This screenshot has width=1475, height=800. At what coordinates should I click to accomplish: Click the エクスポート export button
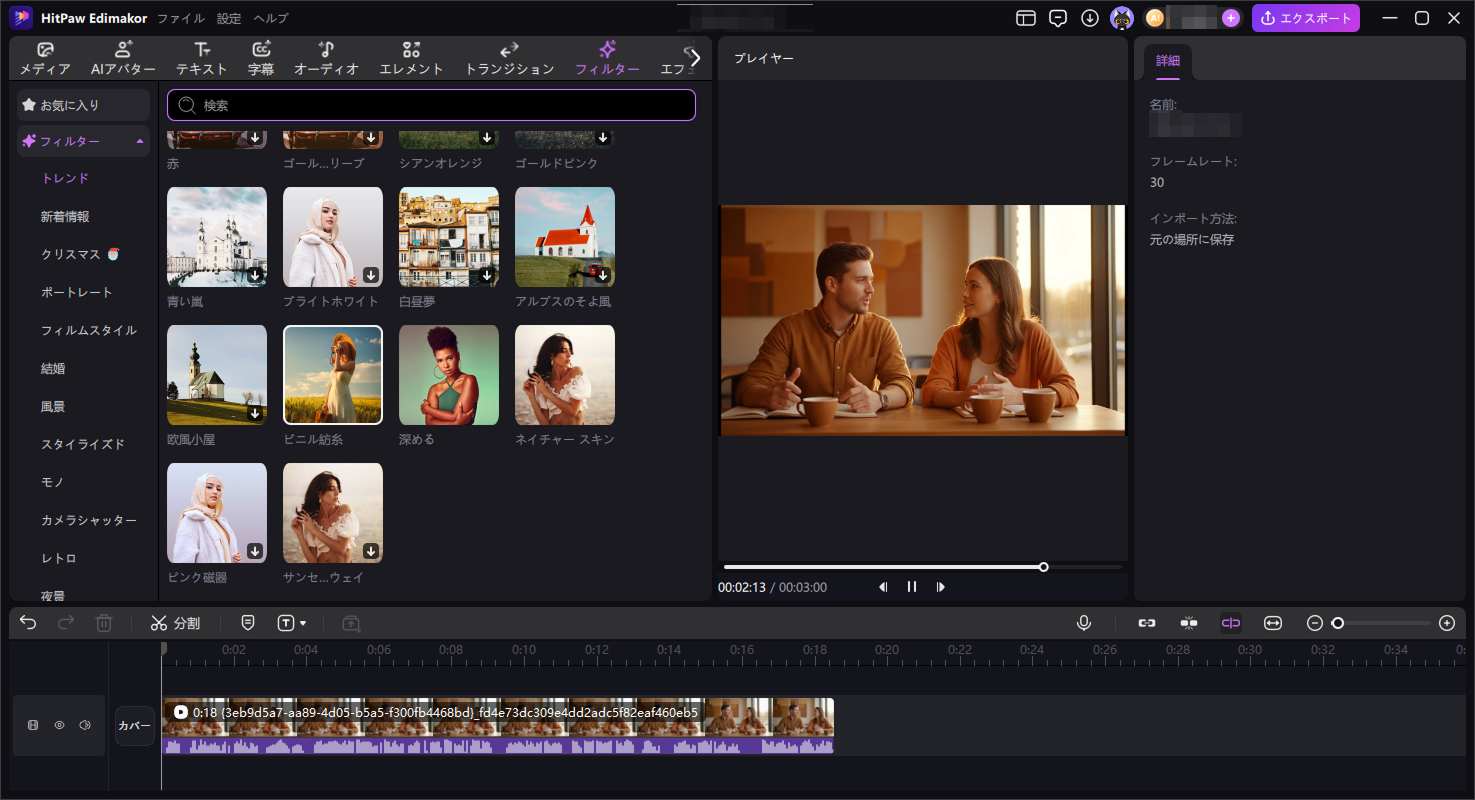coord(1305,18)
